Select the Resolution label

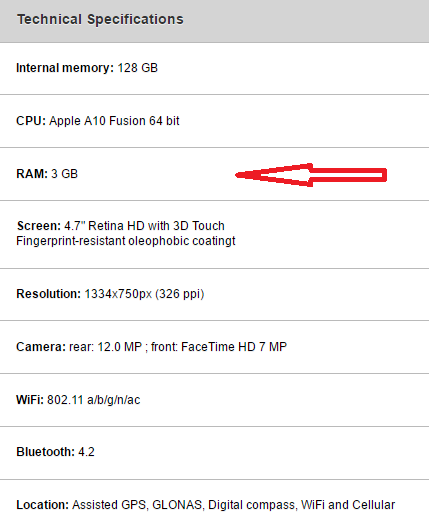[x=49, y=294]
